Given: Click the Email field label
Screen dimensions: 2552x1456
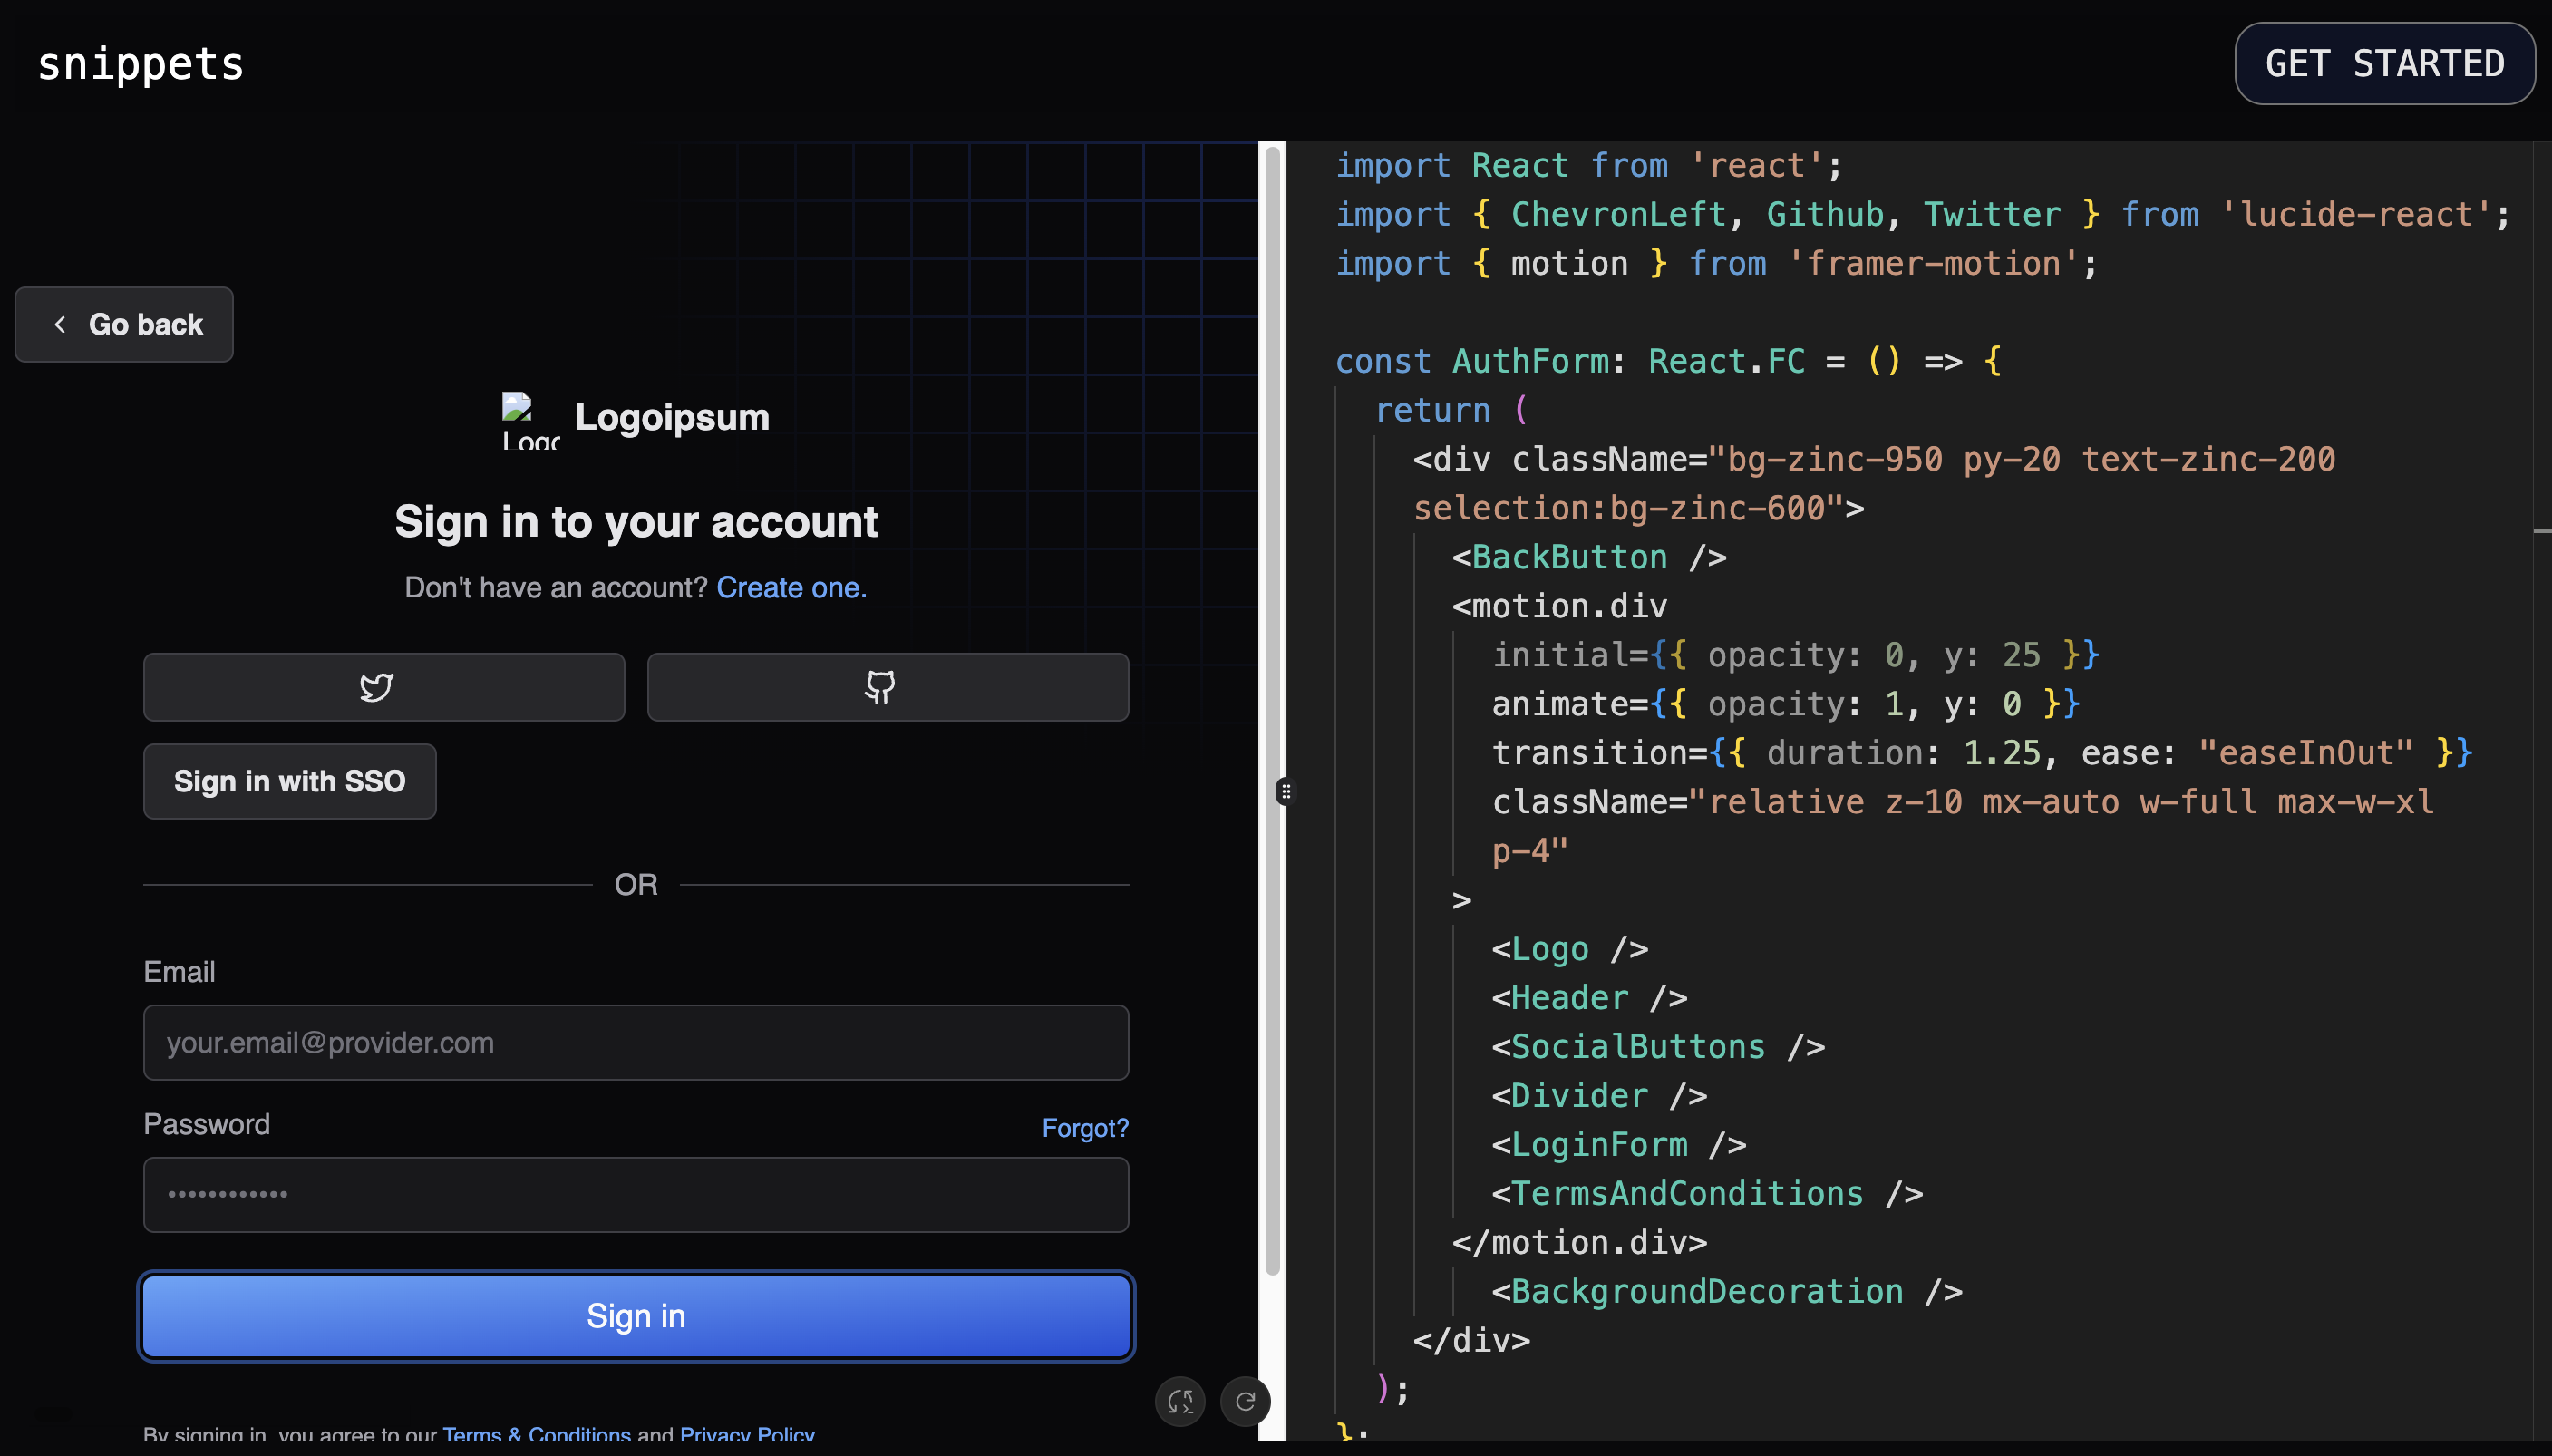Looking at the screenshot, I should coord(179,971).
